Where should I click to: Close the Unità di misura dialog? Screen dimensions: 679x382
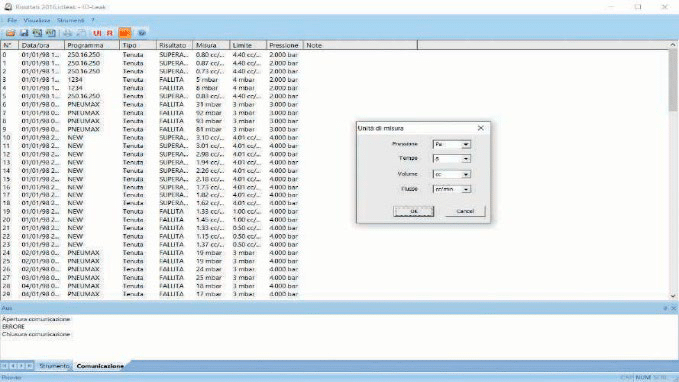(481, 128)
